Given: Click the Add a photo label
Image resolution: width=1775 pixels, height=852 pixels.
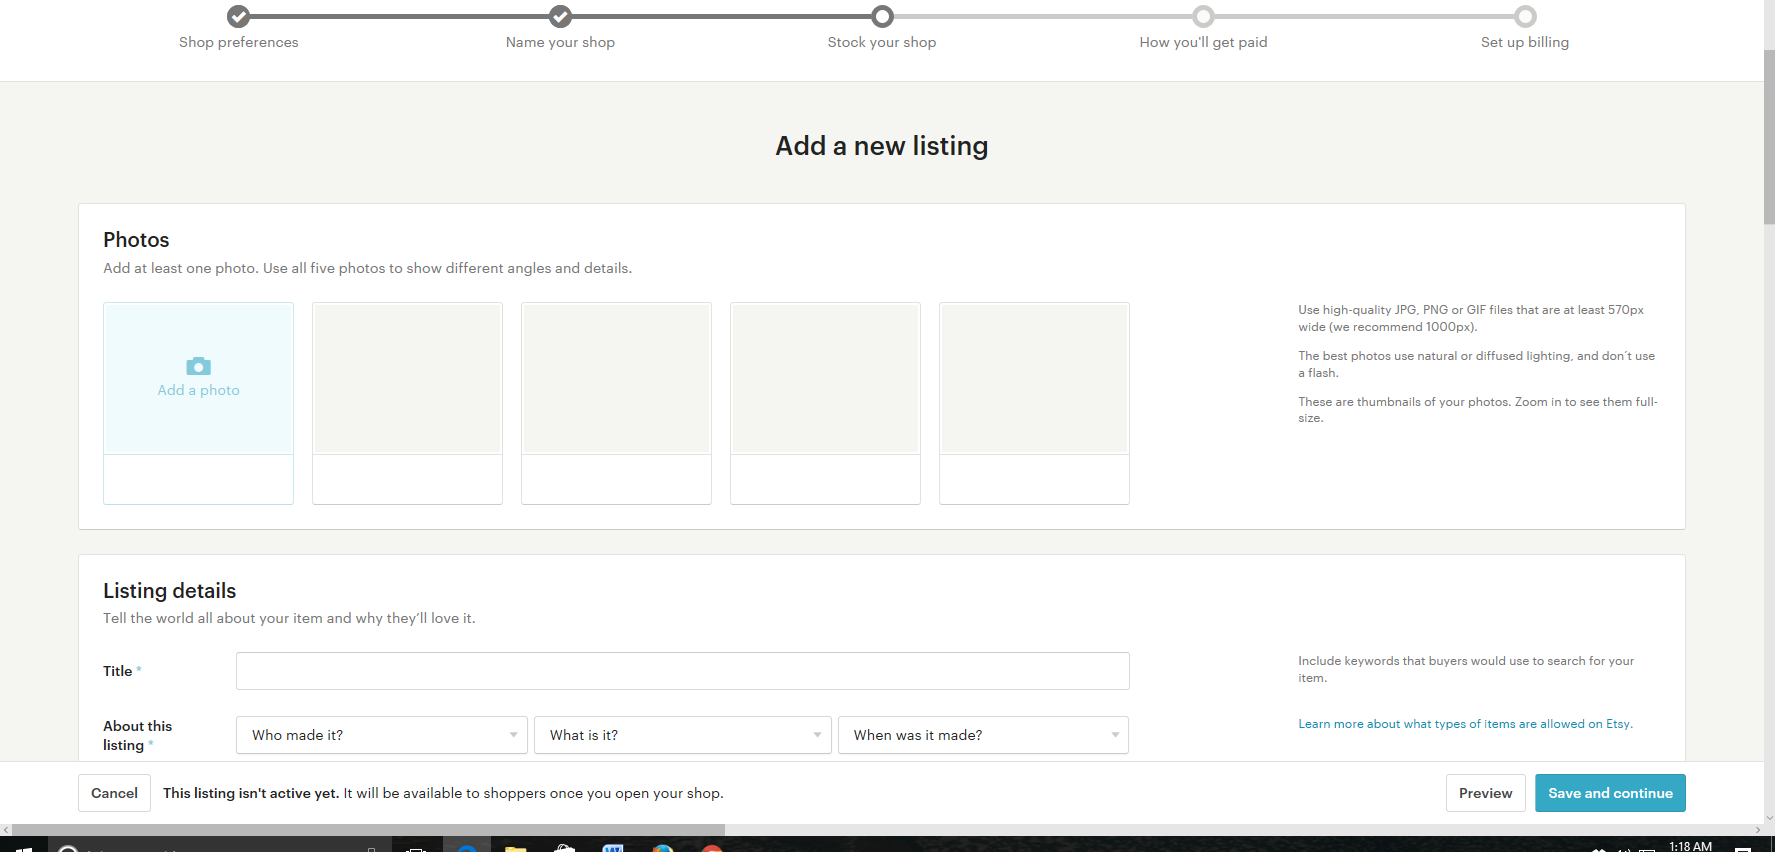Looking at the screenshot, I should click(x=198, y=390).
